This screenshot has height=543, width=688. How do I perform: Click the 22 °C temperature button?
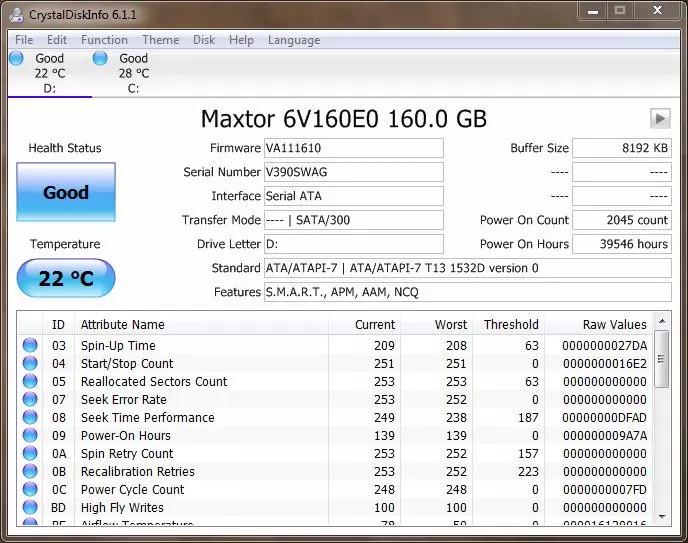(x=66, y=279)
